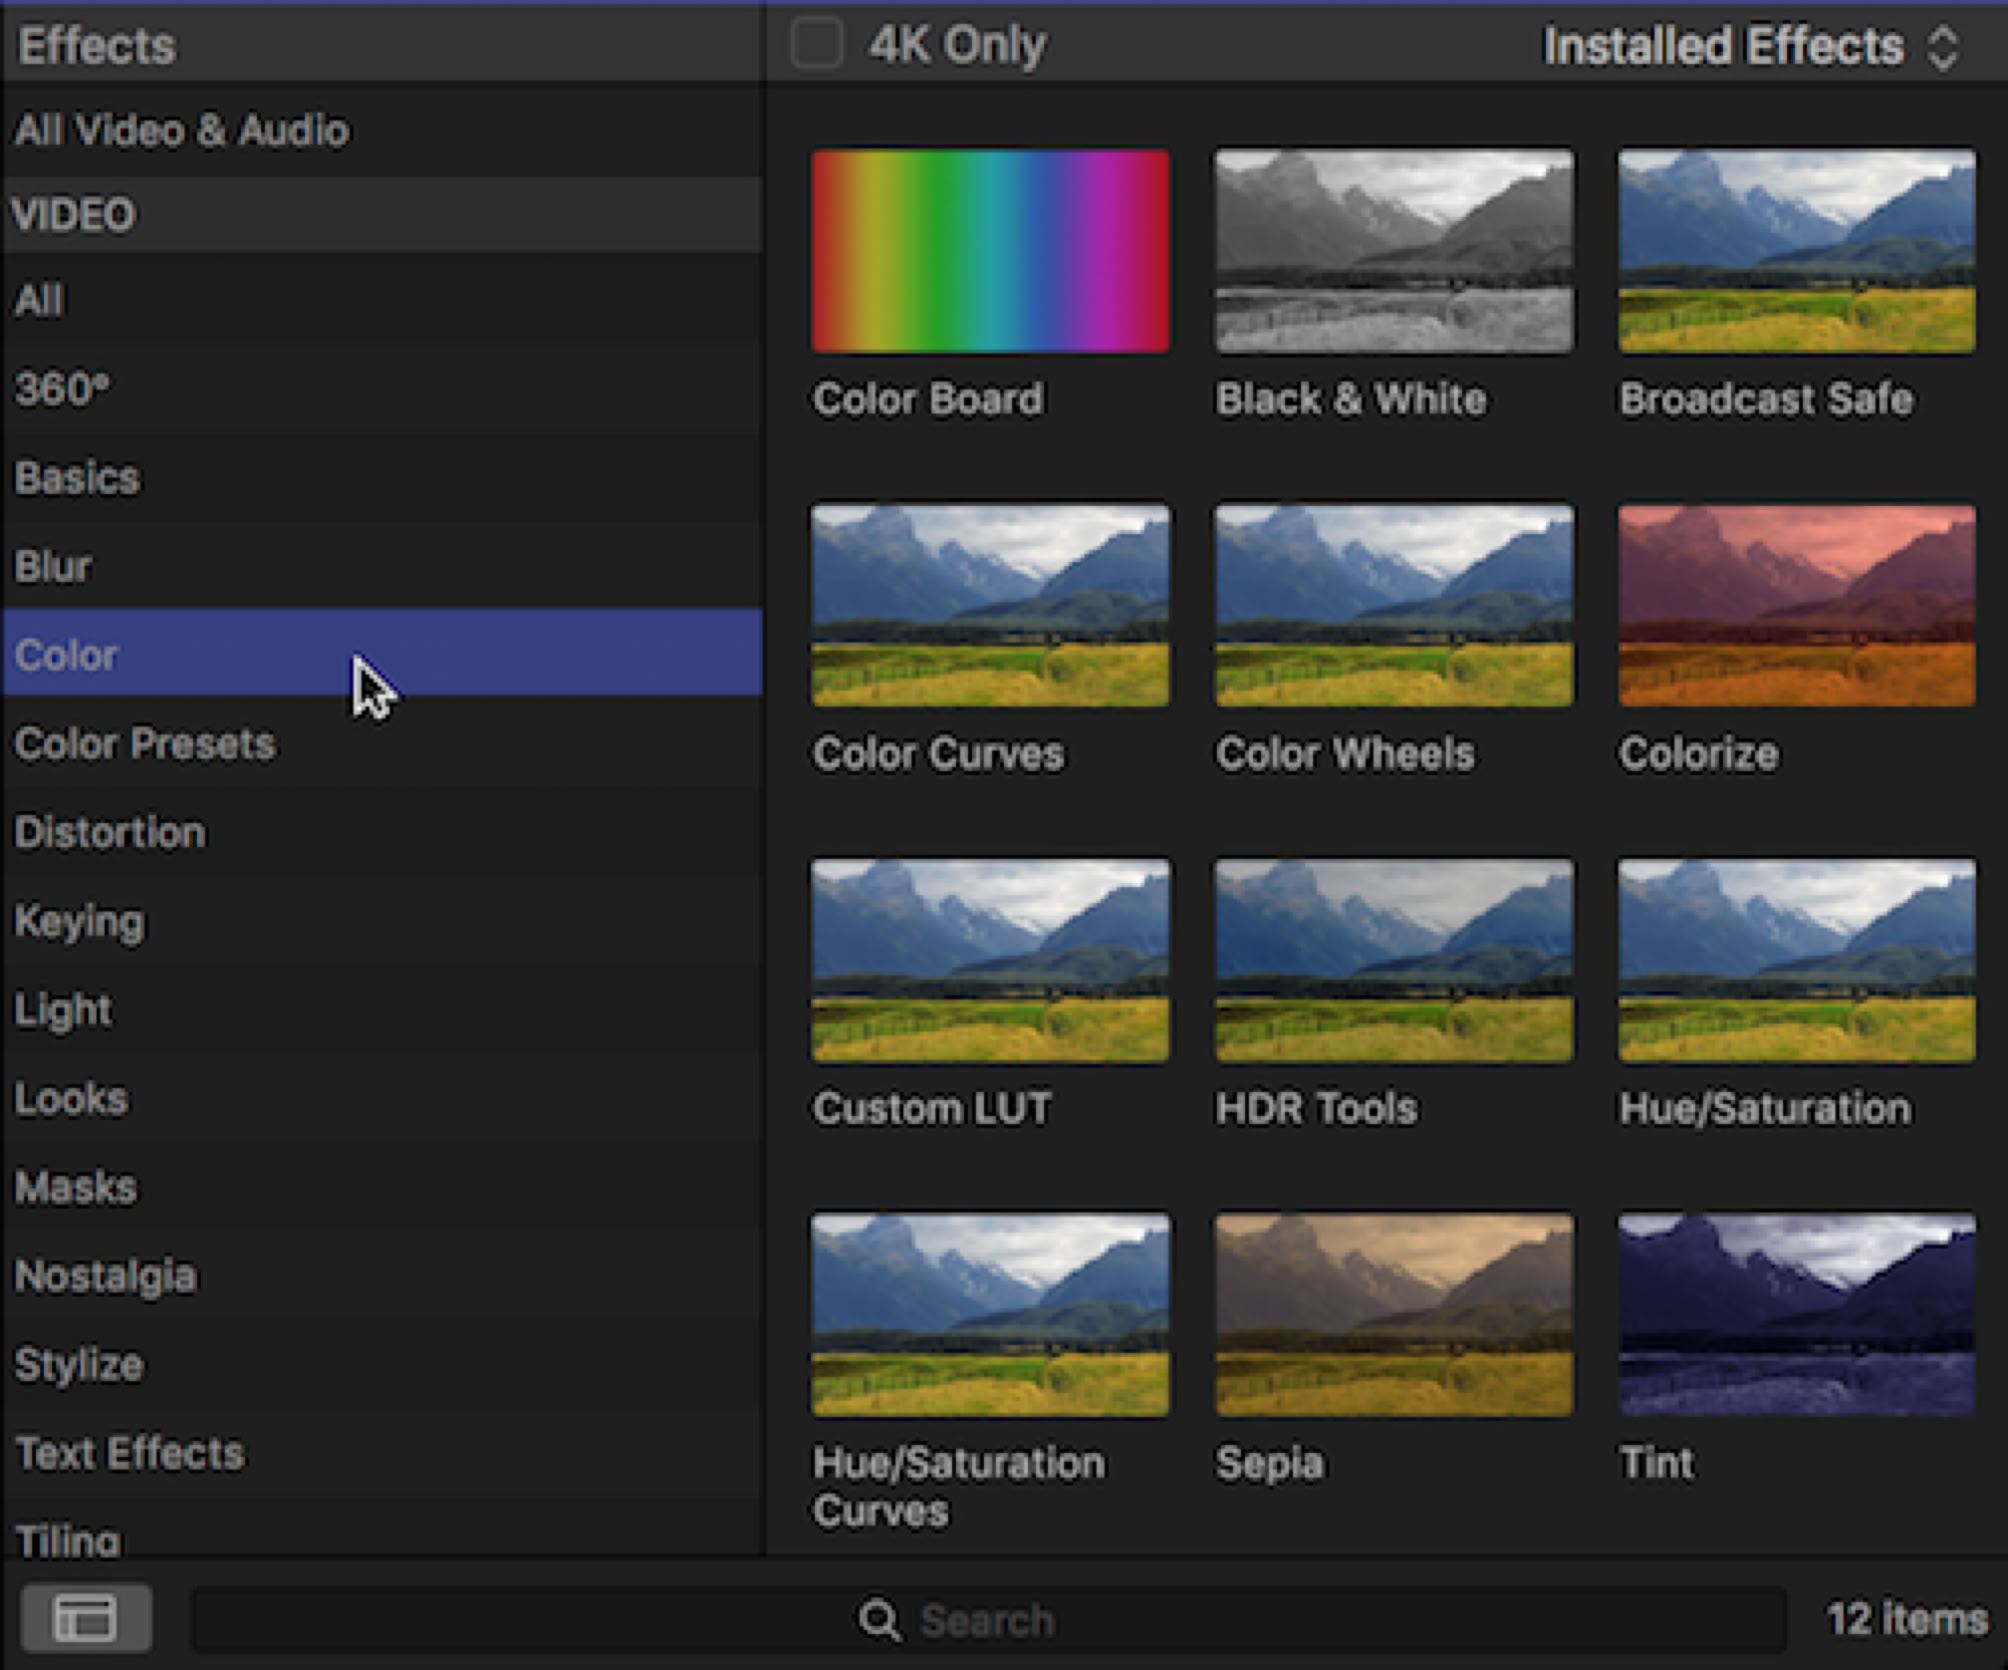Choose the Custom LUT effect
2008x1670 pixels.
pyautogui.click(x=990, y=961)
